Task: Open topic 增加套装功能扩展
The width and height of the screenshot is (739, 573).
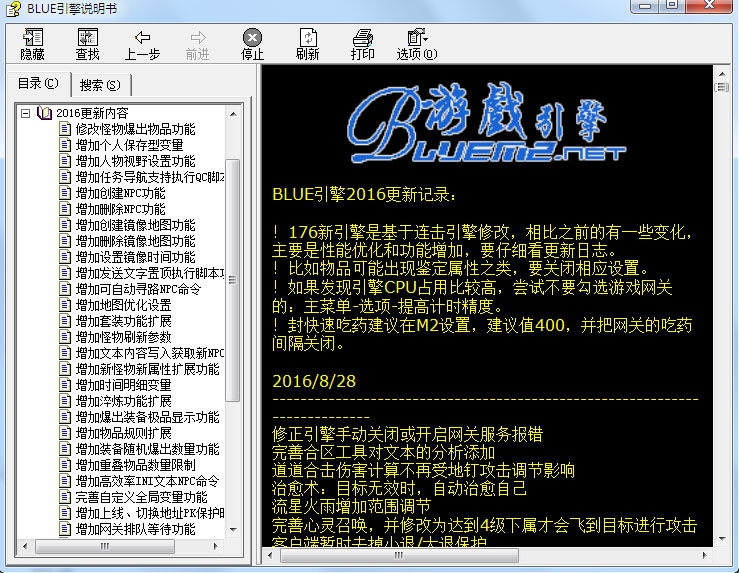Action: (123, 321)
